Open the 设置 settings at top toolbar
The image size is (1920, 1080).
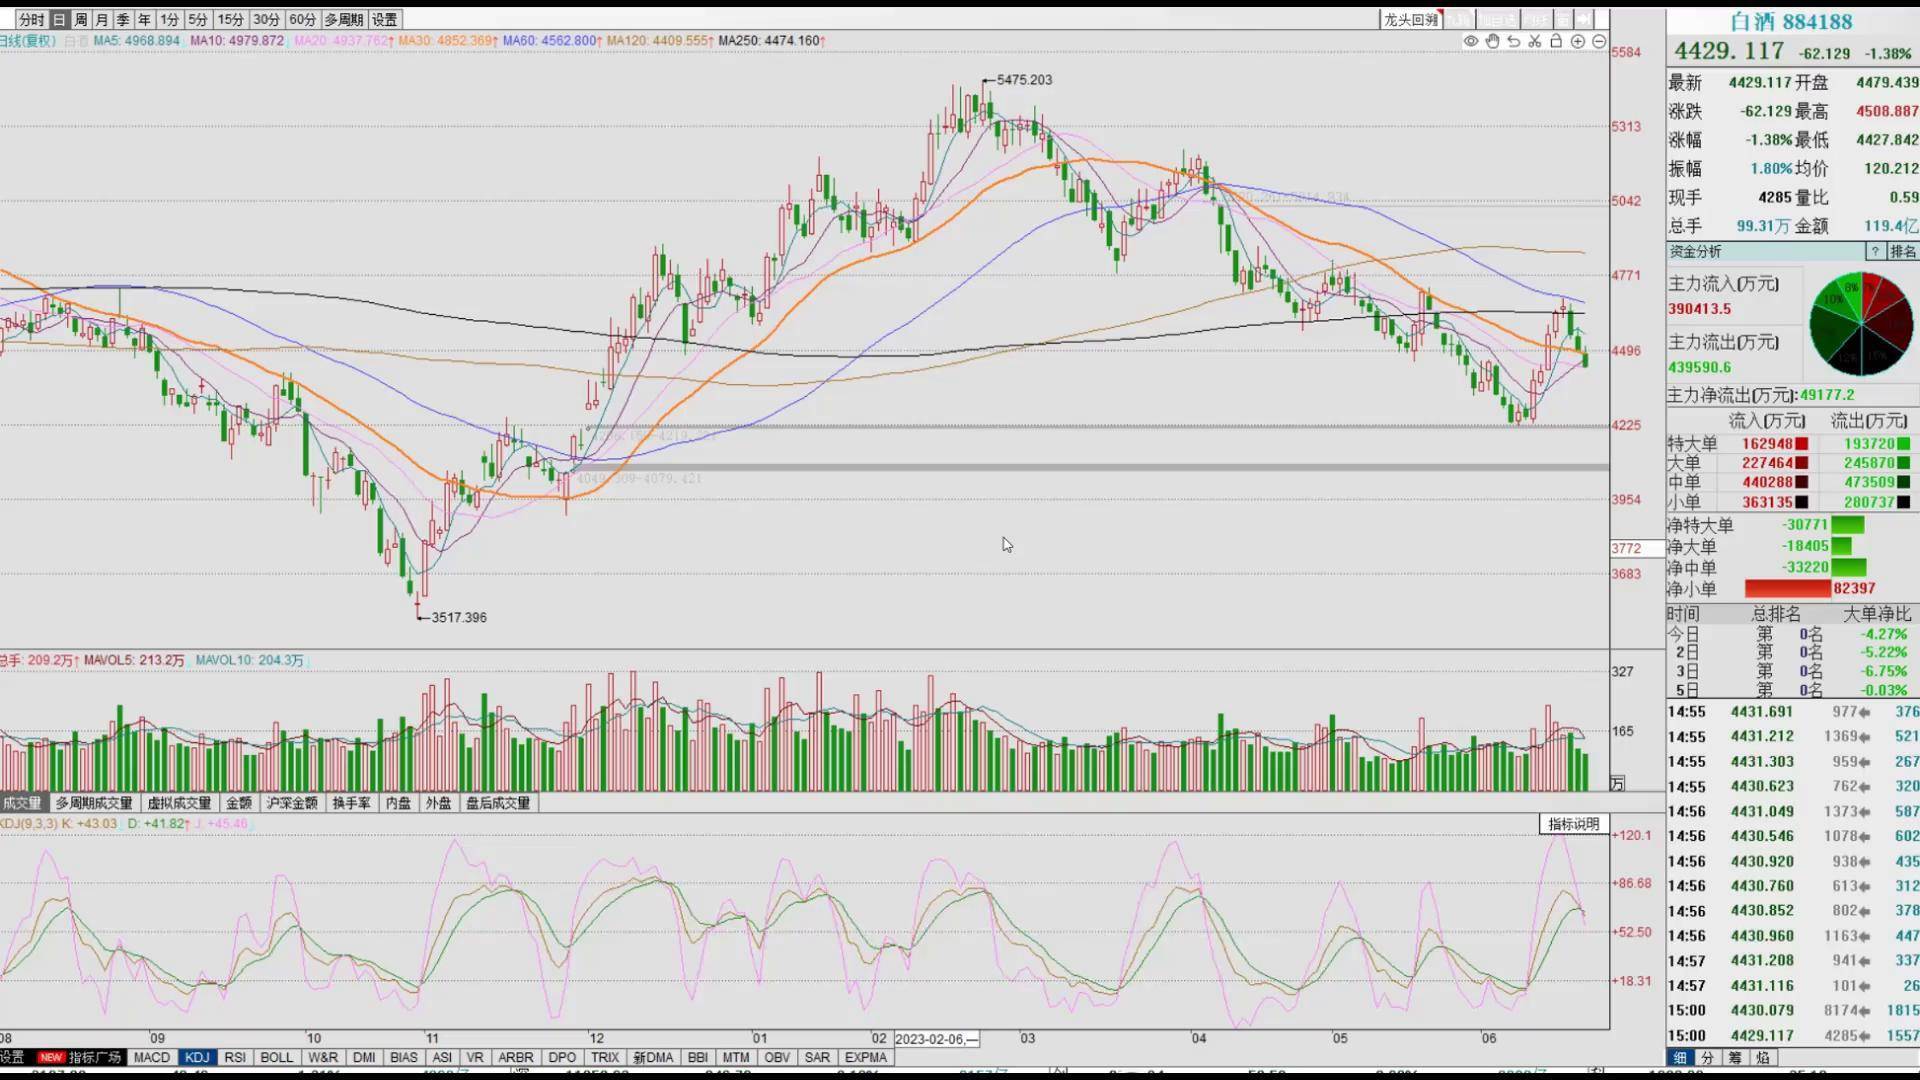pyautogui.click(x=384, y=19)
